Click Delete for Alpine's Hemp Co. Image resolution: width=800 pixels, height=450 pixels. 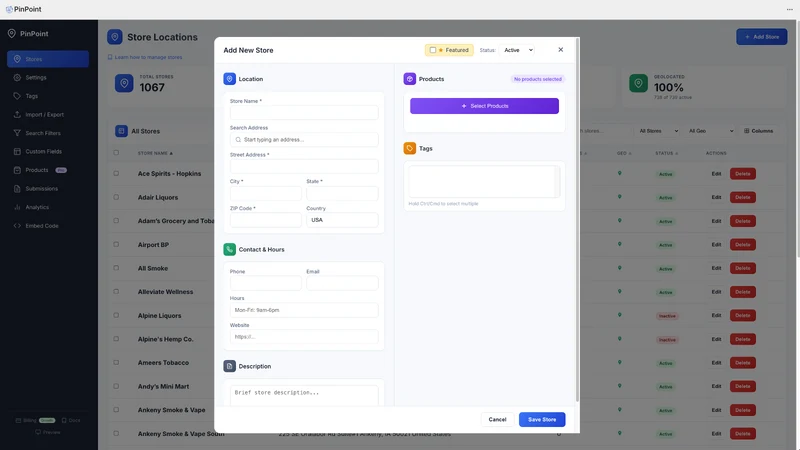[742, 339]
